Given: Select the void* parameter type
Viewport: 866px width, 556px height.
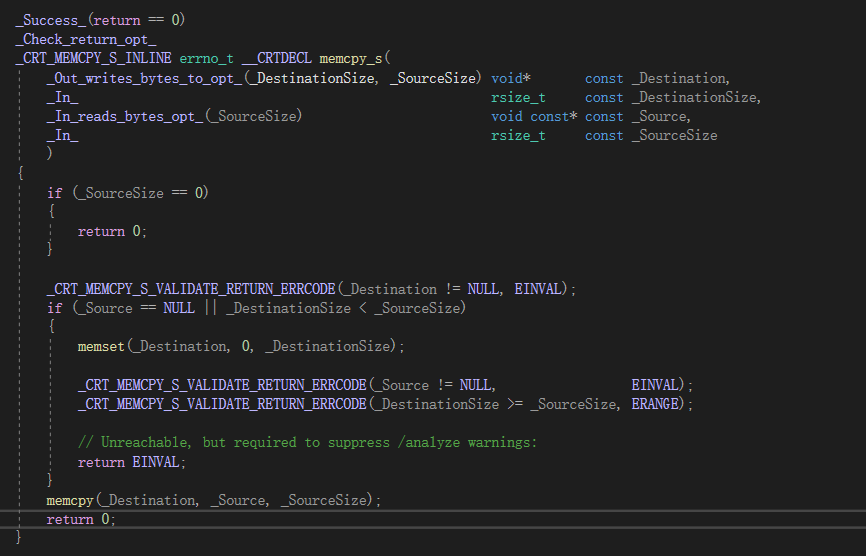Looking at the screenshot, I should click(x=511, y=78).
